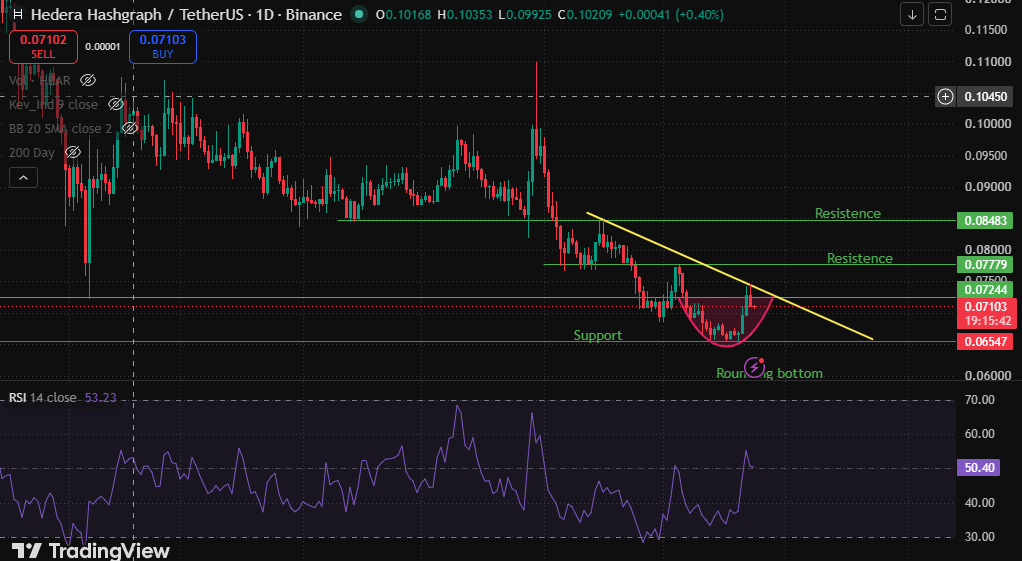1022x561 pixels.
Task: Click the lightning bolt alert icon
Action: [x=754, y=367]
